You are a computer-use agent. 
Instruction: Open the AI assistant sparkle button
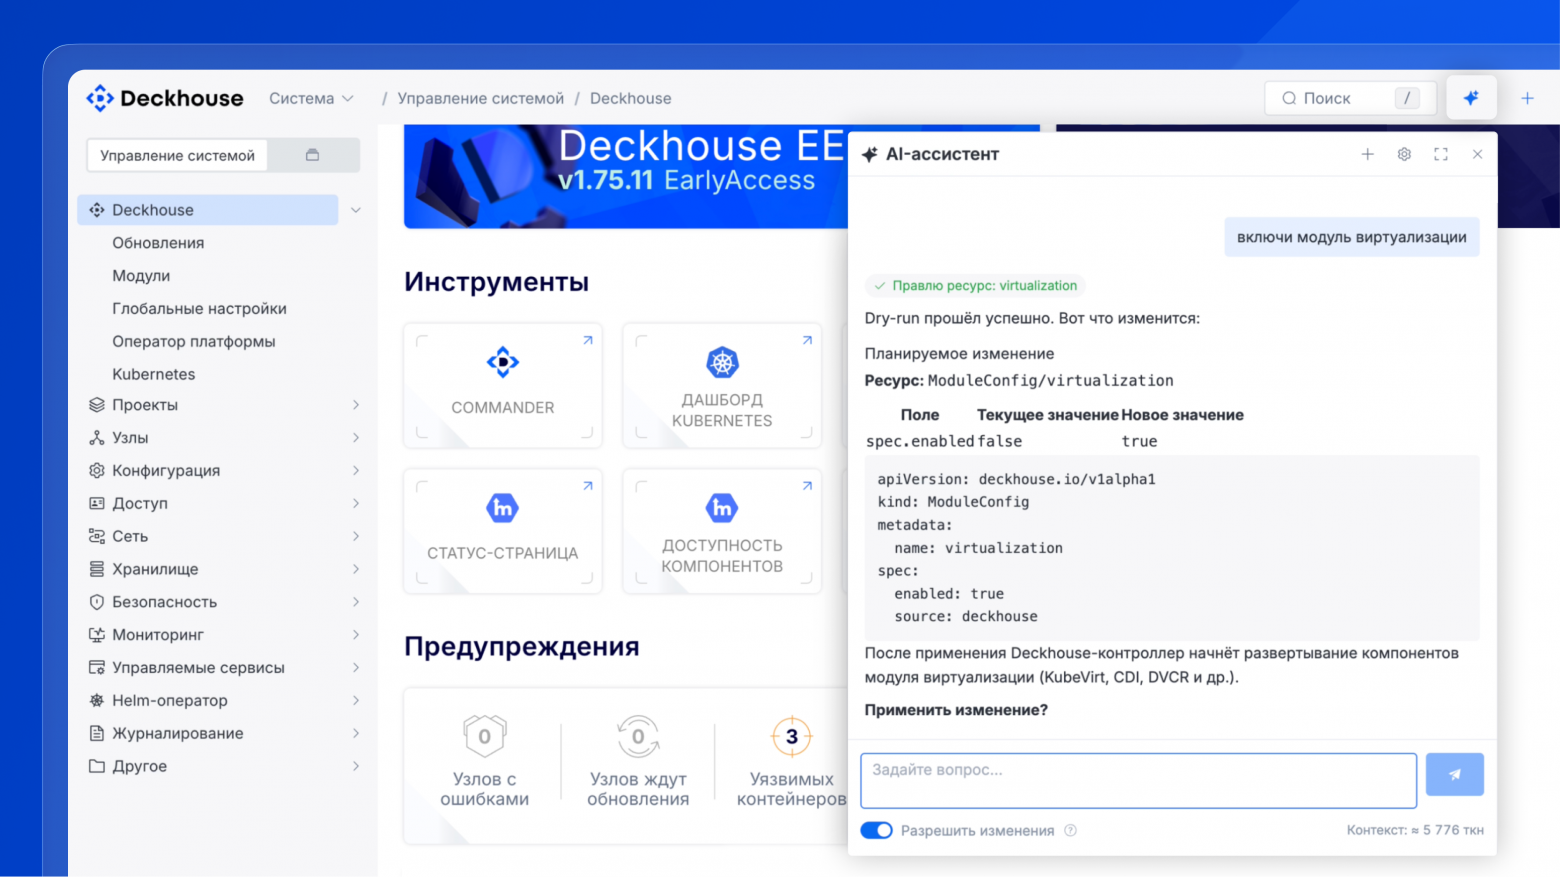coord(1471,98)
